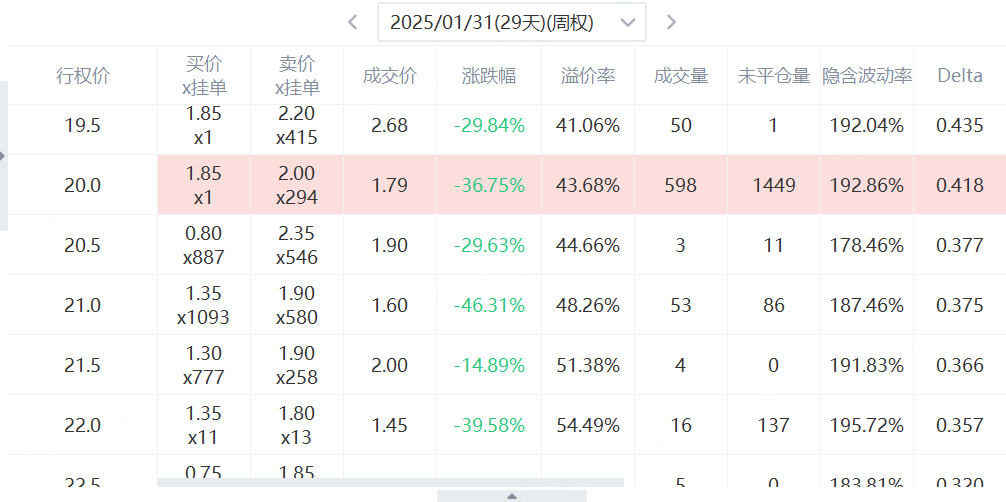This screenshot has width=1006, height=502.
Task: Click ask price 2.00 x294 cell
Action: 297,185
